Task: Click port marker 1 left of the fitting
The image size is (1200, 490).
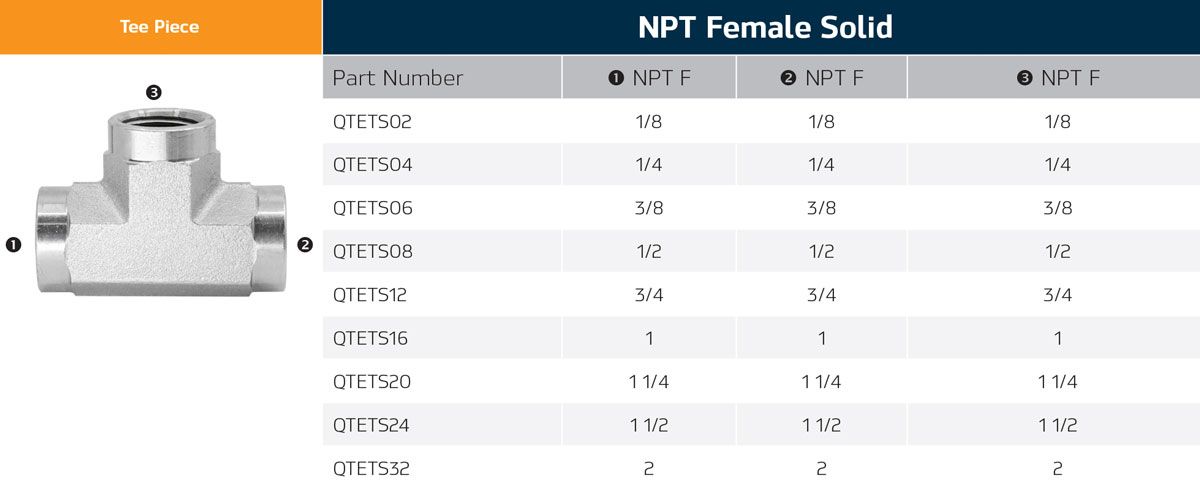Action: coord(14,244)
